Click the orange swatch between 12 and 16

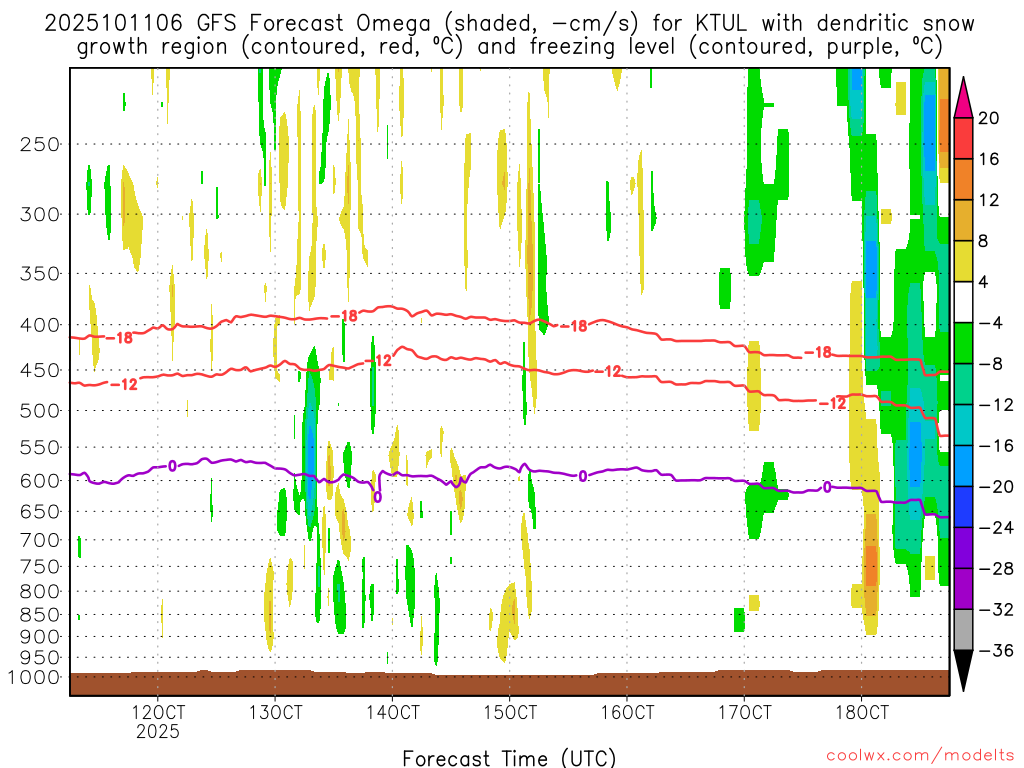tap(963, 180)
